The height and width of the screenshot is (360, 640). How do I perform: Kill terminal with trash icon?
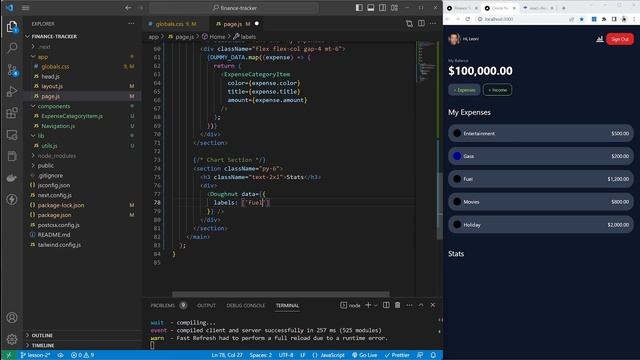(398, 305)
